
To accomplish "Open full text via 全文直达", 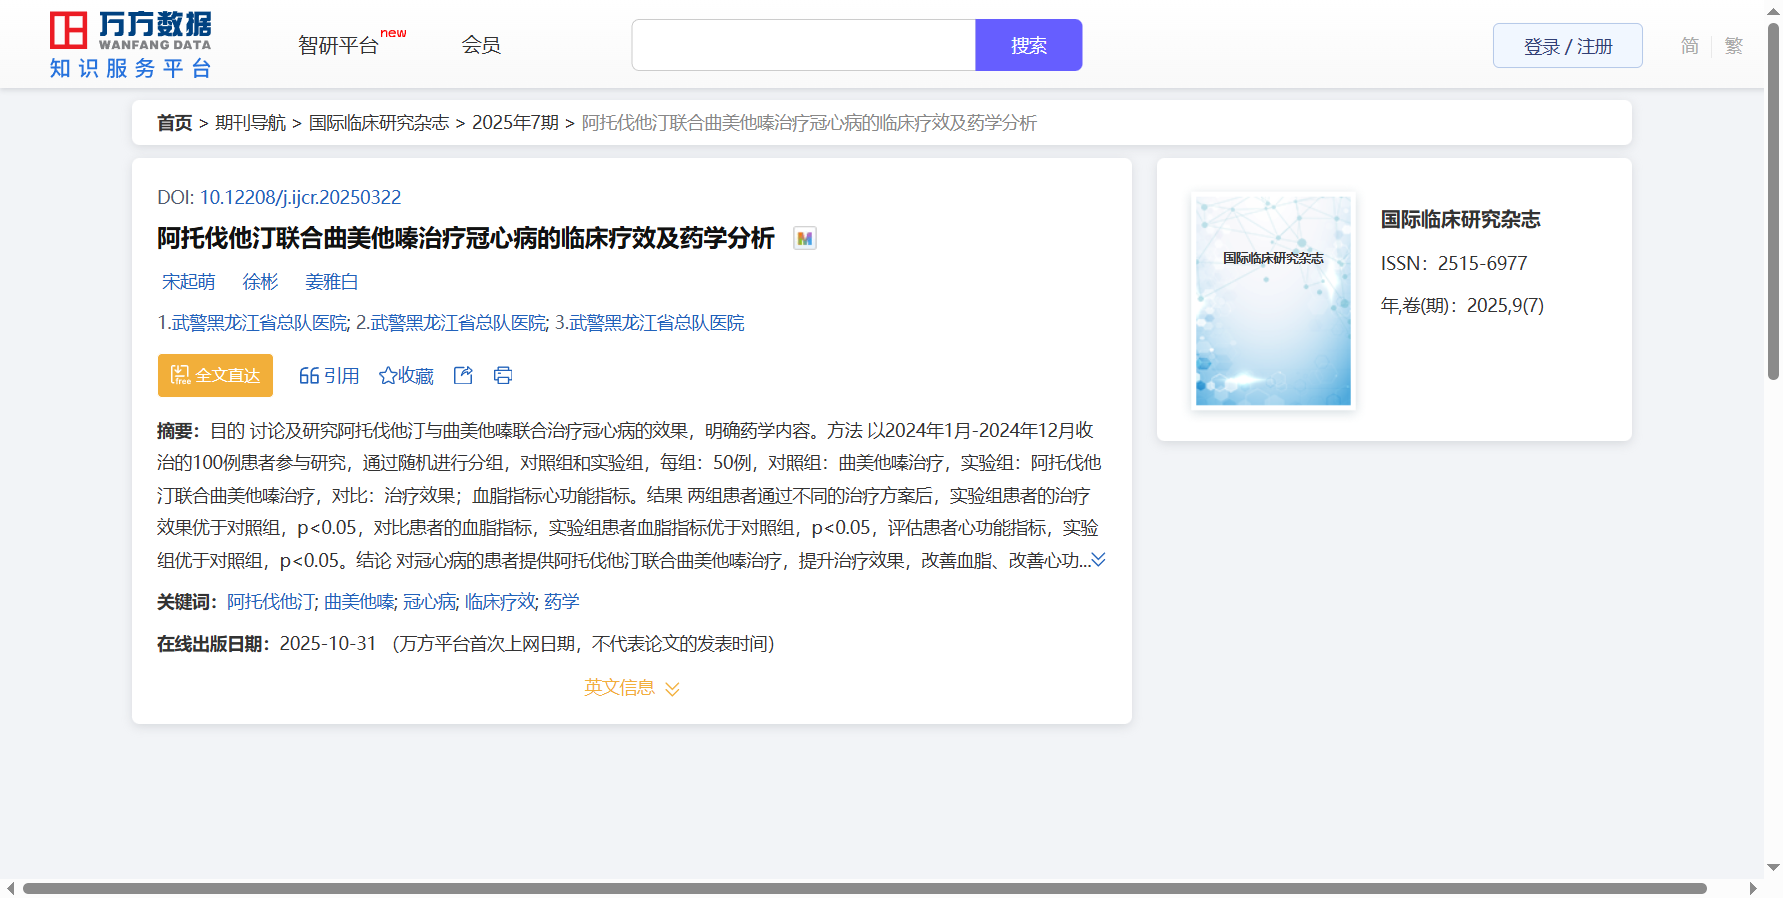I will [215, 375].
